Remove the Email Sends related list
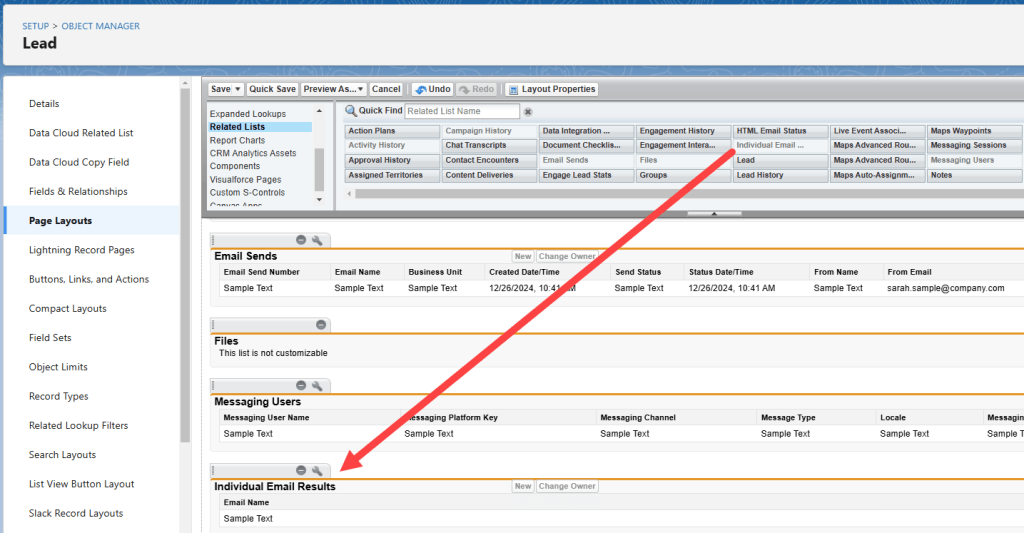The image size is (1024, 533). coord(301,240)
